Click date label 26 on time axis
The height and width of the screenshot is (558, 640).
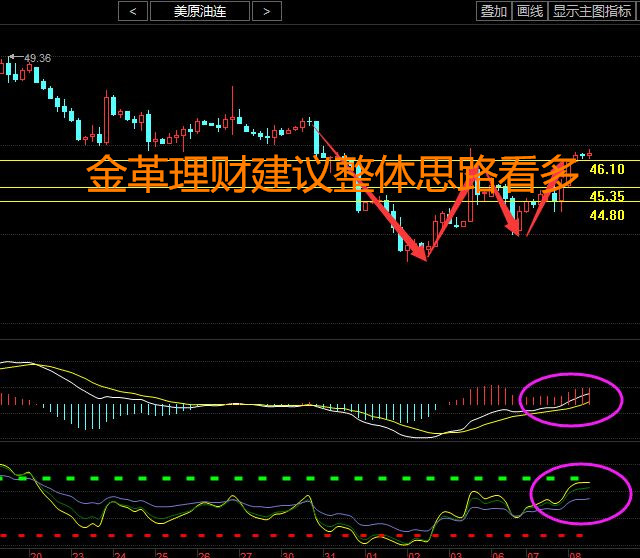[x=203, y=553]
